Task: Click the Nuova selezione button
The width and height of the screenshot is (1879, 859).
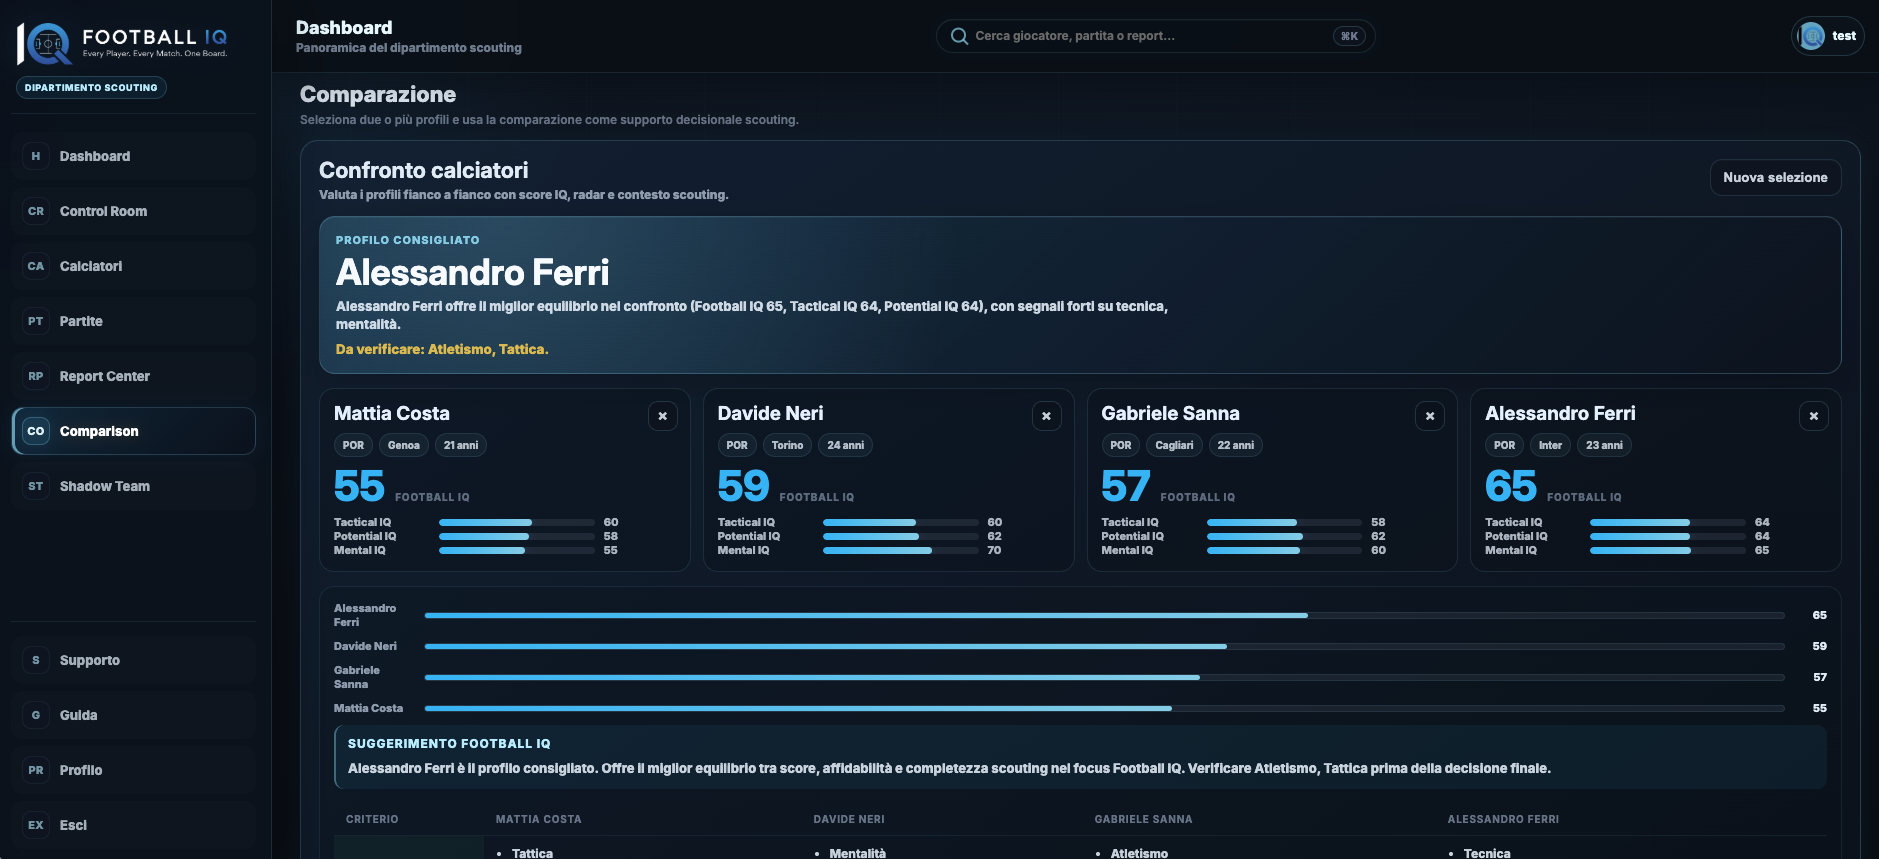Action: (1775, 177)
